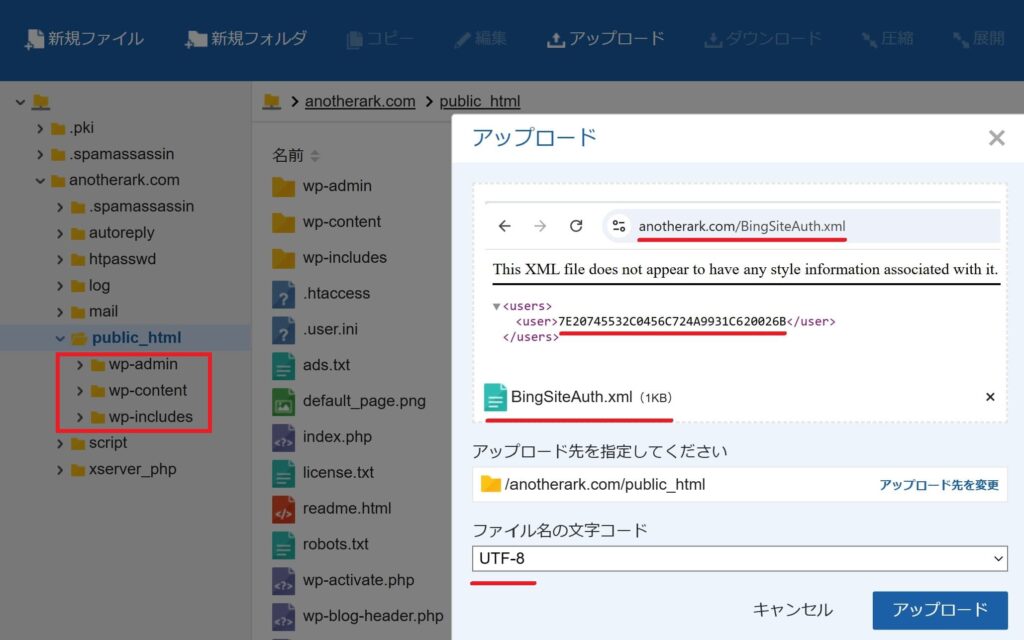The image size is (1024, 640).
Task: Expand the xserver_php folder chevron
Action: [x=59, y=470]
